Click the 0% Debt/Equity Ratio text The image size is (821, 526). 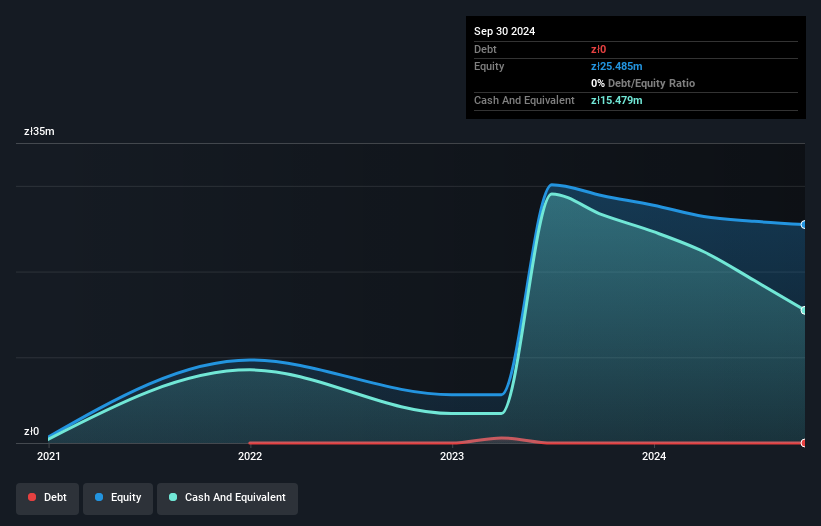(643, 83)
